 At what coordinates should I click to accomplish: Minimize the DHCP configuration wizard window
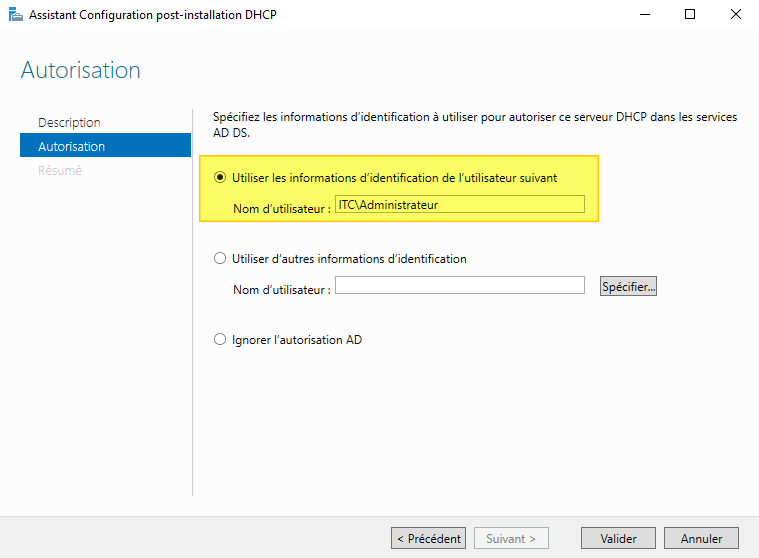(x=642, y=15)
